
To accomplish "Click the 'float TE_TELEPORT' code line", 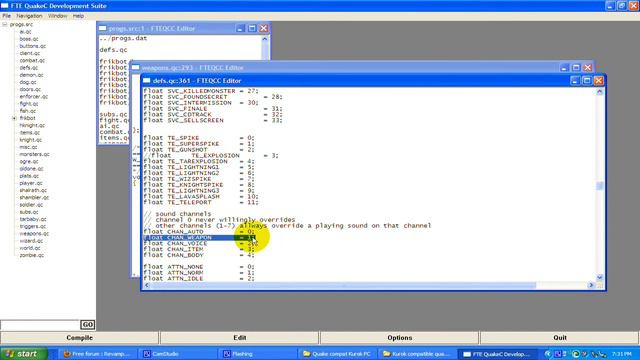I will click(201, 202).
